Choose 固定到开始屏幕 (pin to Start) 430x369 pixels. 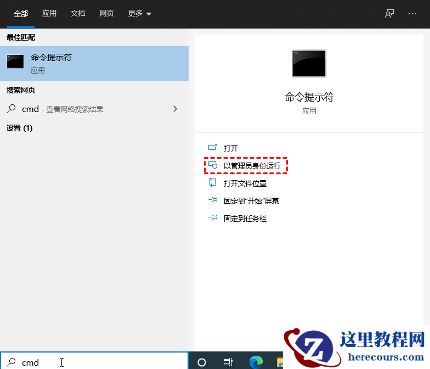pos(251,201)
